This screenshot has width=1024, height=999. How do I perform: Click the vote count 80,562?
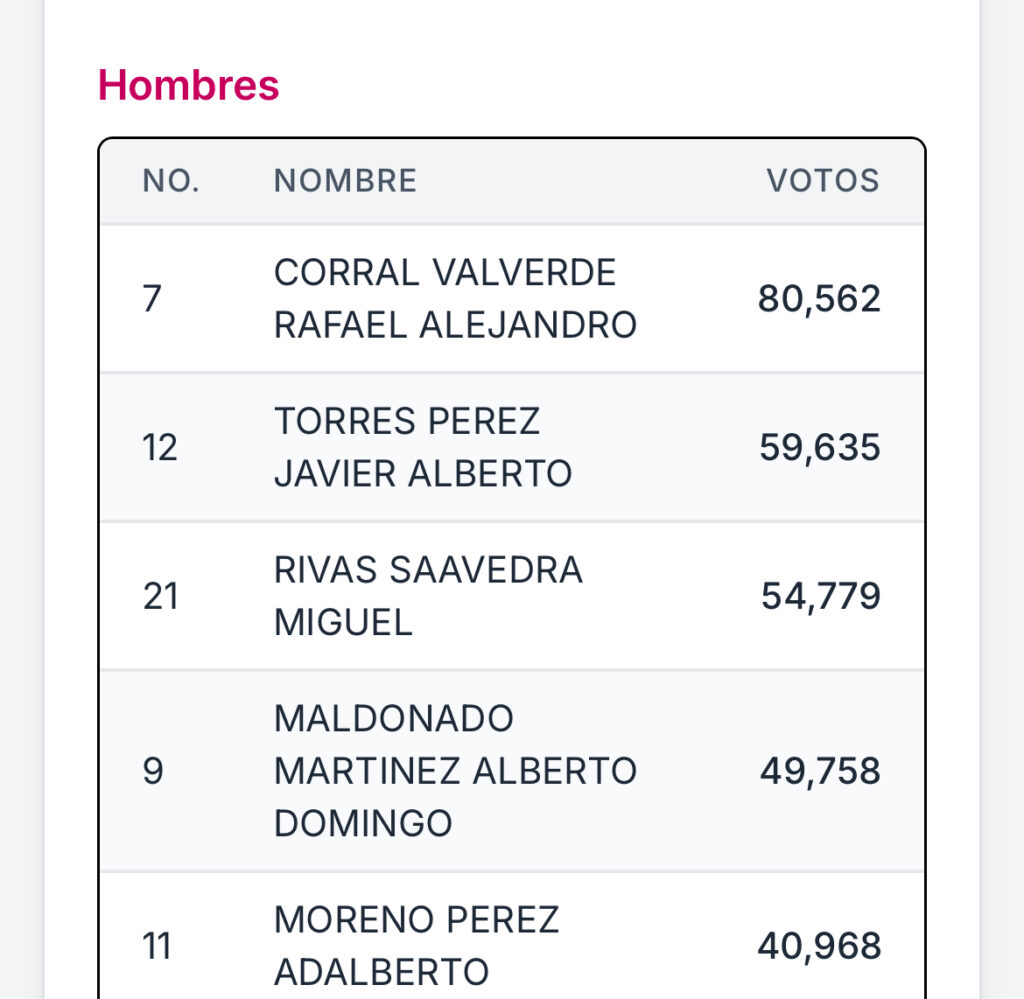tap(819, 299)
